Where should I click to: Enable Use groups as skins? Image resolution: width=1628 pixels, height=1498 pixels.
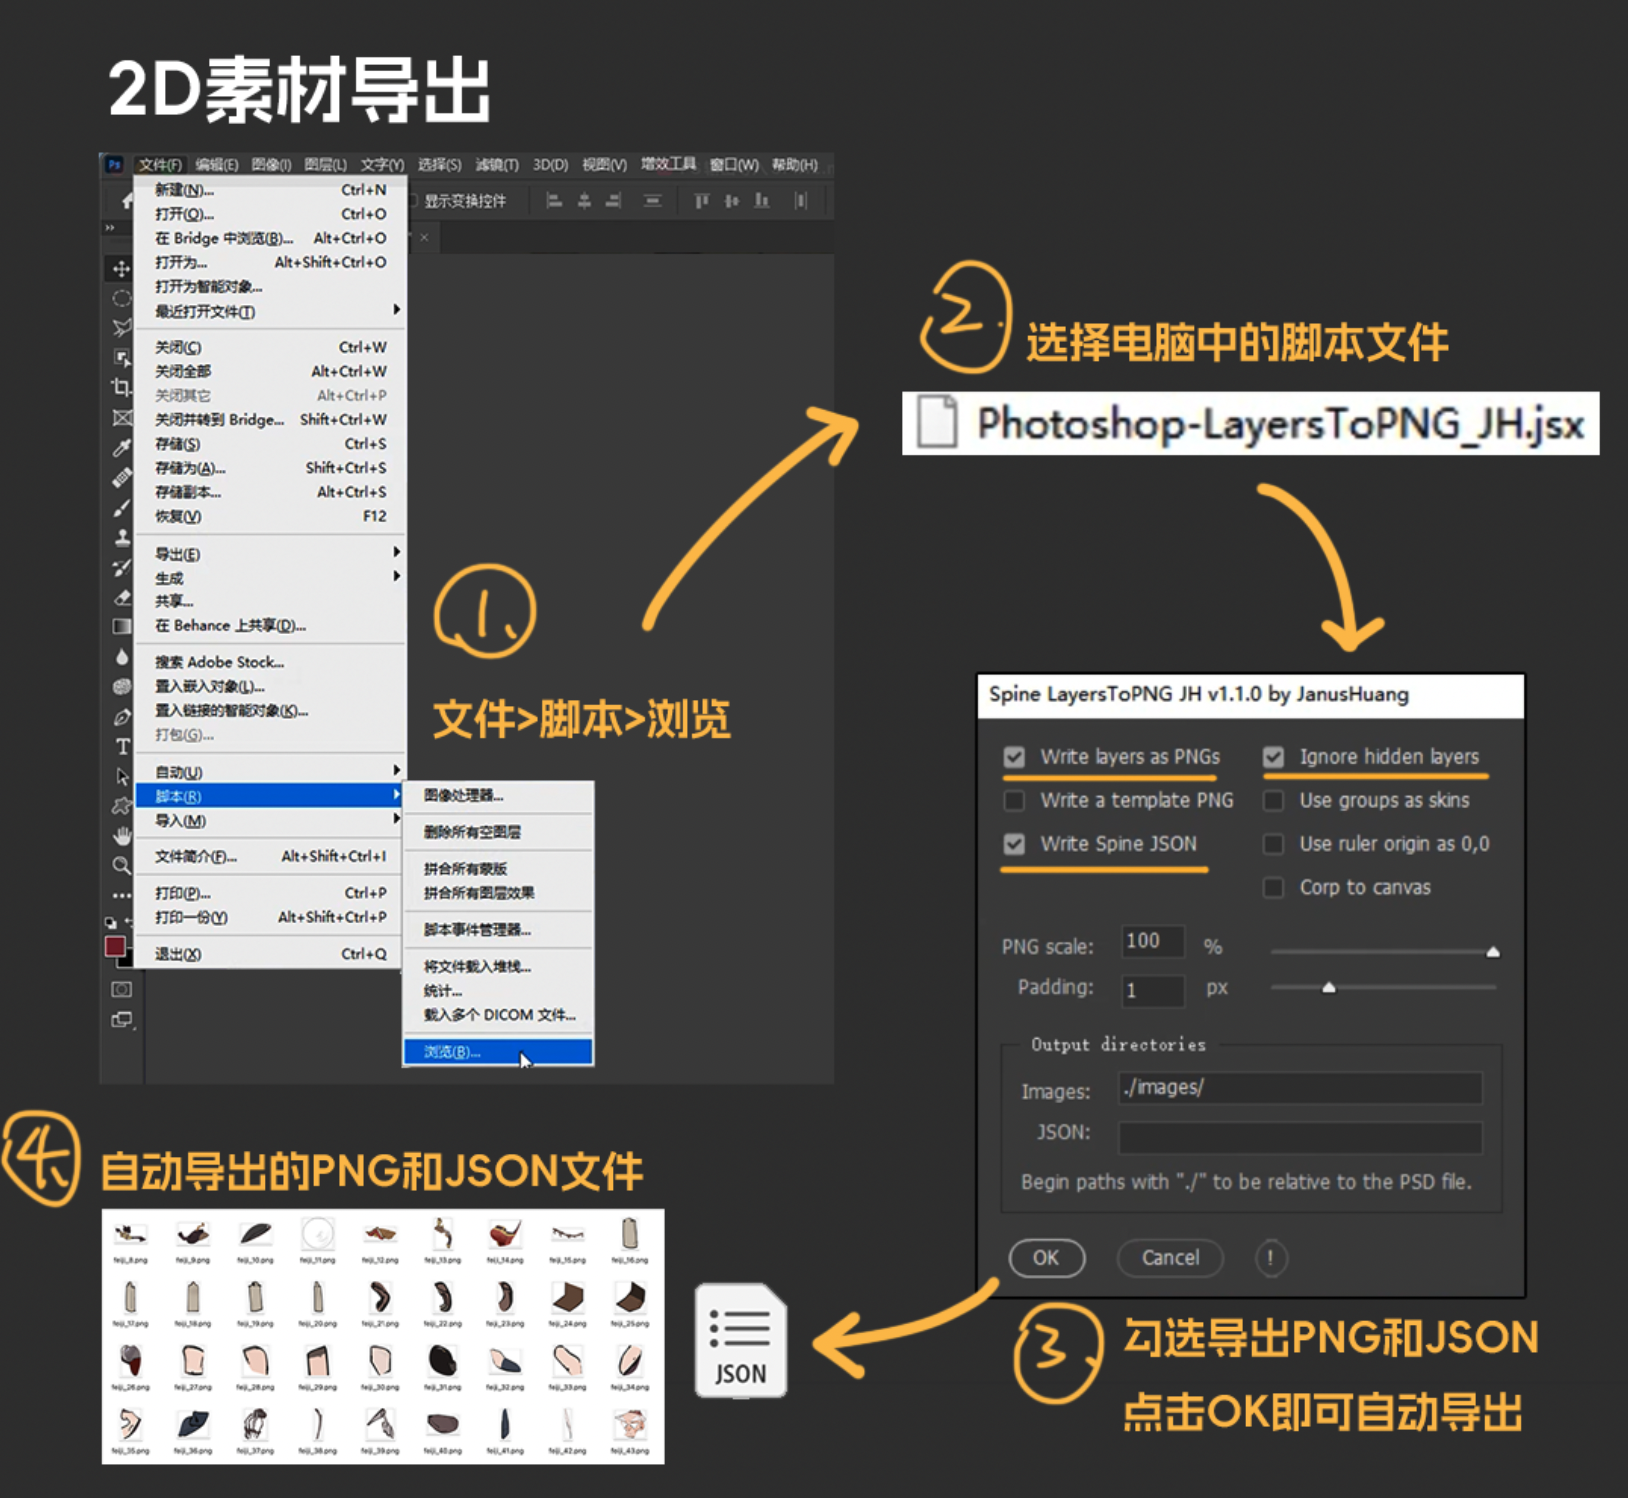(x=1273, y=800)
